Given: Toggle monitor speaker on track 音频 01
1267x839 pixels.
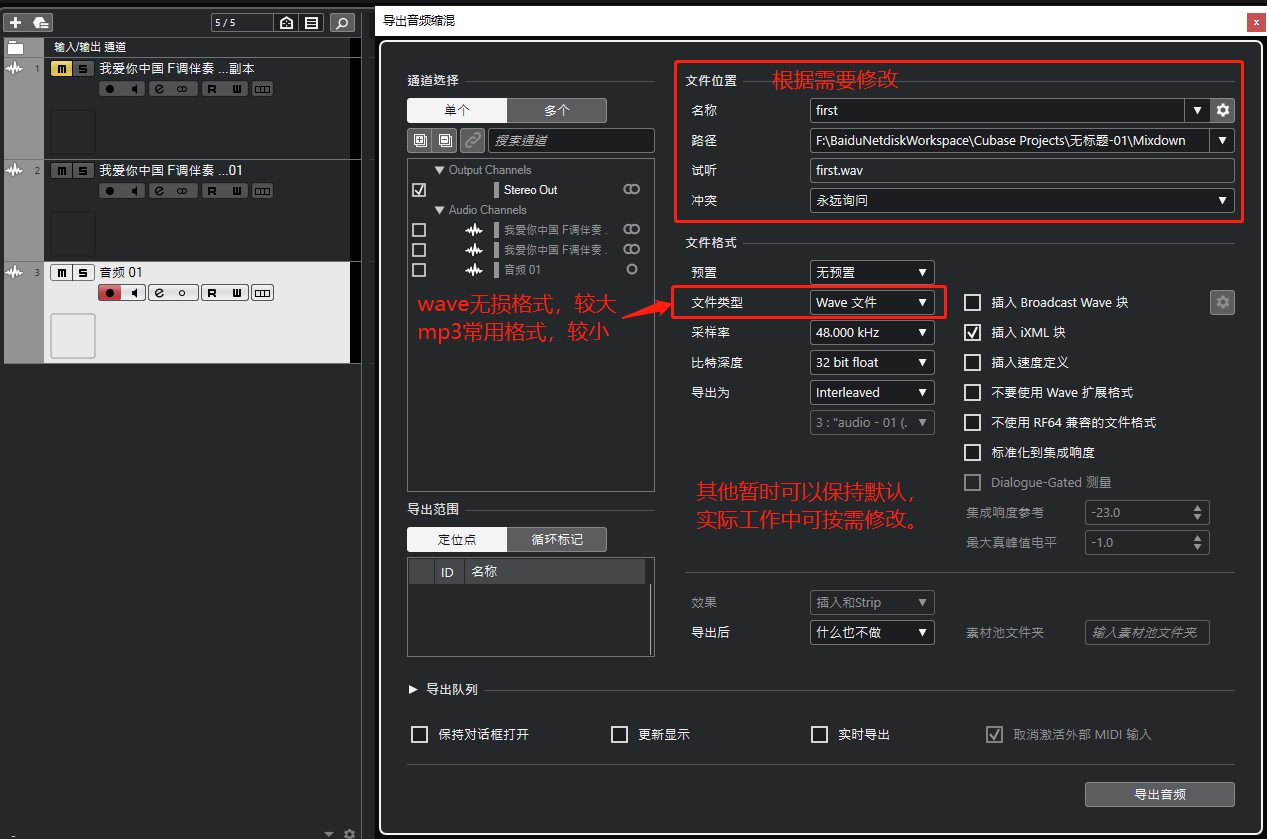Looking at the screenshot, I should point(134,293).
